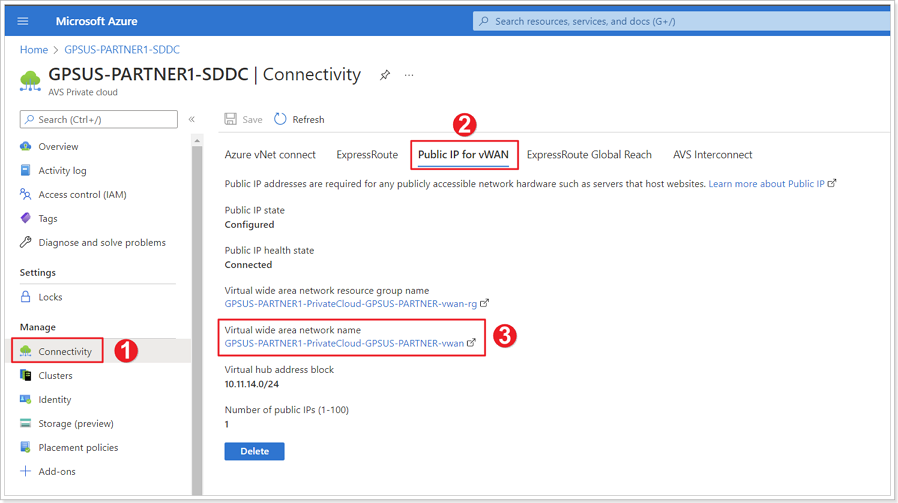Click the purple Tags icon

tap(25, 218)
